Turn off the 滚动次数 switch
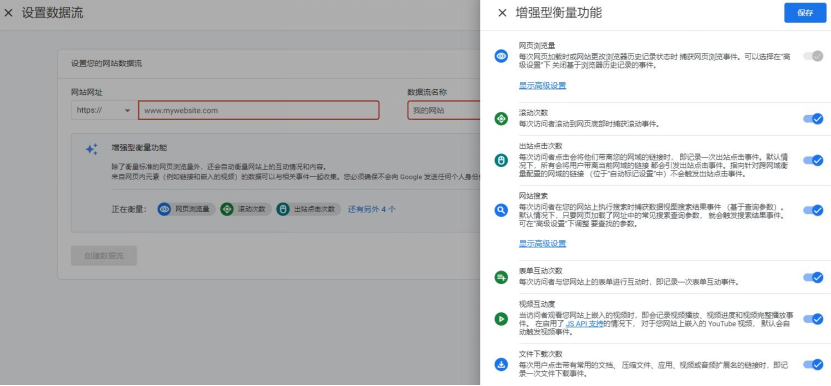Screen dimensions: 831x386 coord(813,119)
